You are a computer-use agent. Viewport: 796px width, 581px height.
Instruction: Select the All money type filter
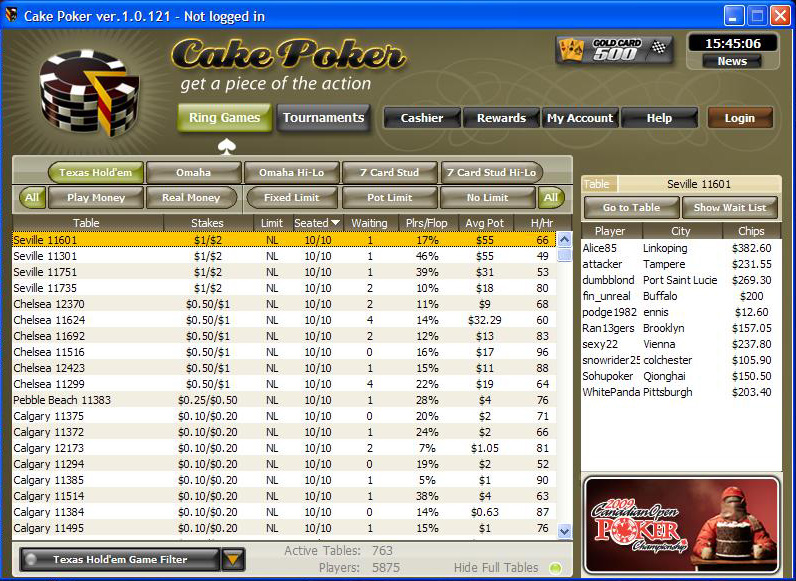click(x=32, y=198)
